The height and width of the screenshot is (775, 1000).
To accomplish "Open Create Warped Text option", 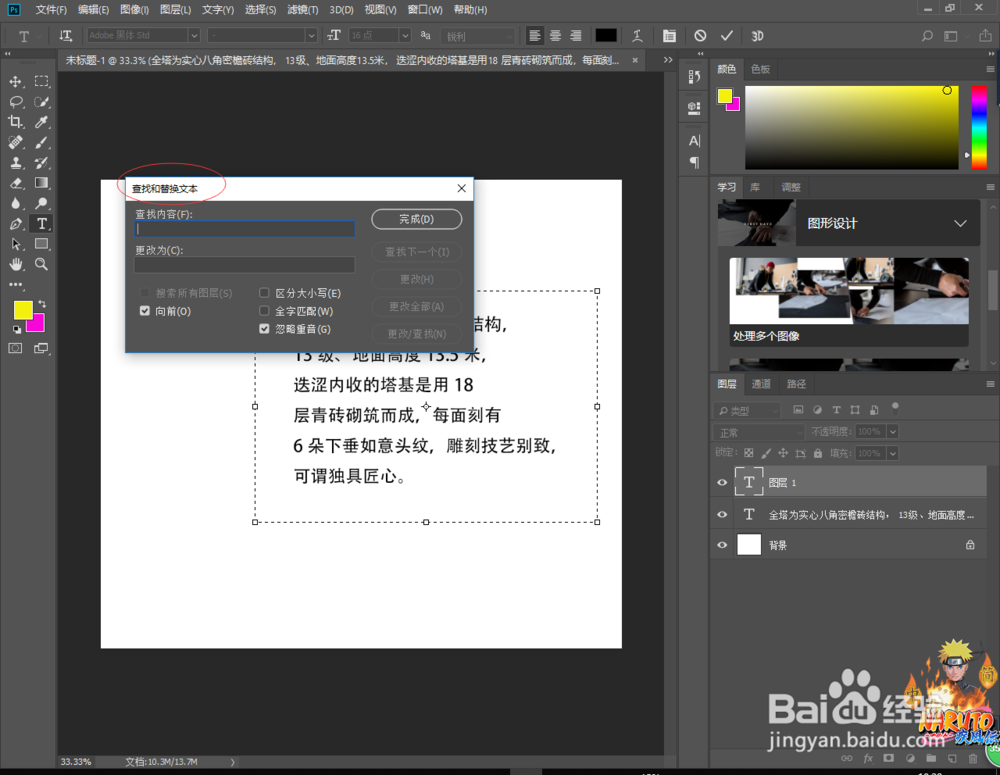I will click(637, 36).
